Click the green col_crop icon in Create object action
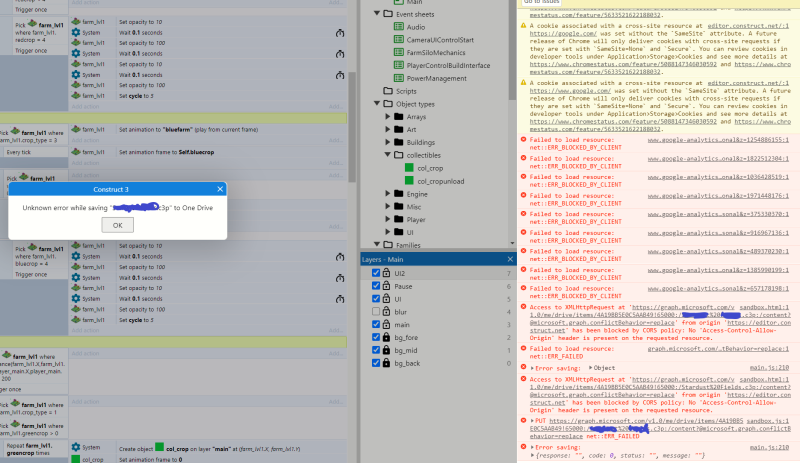The height and width of the screenshot is (463, 800). (159, 447)
